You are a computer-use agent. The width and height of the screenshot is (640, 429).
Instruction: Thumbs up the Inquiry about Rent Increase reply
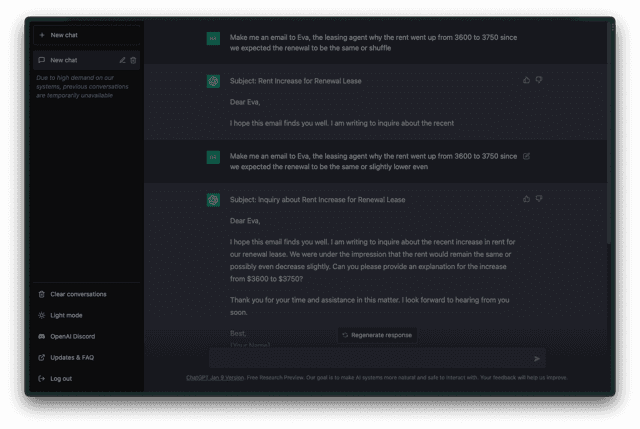pyautogui.click(x=527, y=199)
